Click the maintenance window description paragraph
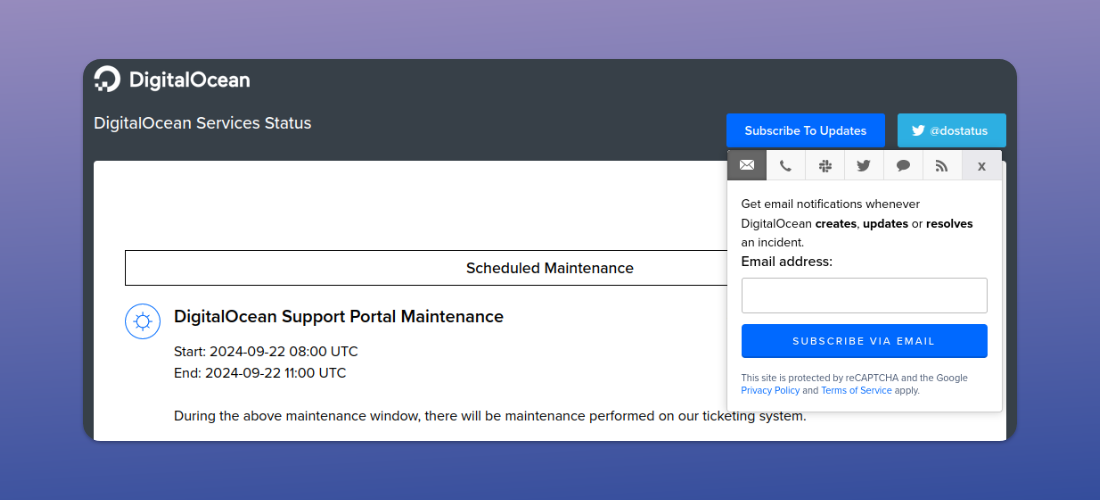 pos(490,417)
